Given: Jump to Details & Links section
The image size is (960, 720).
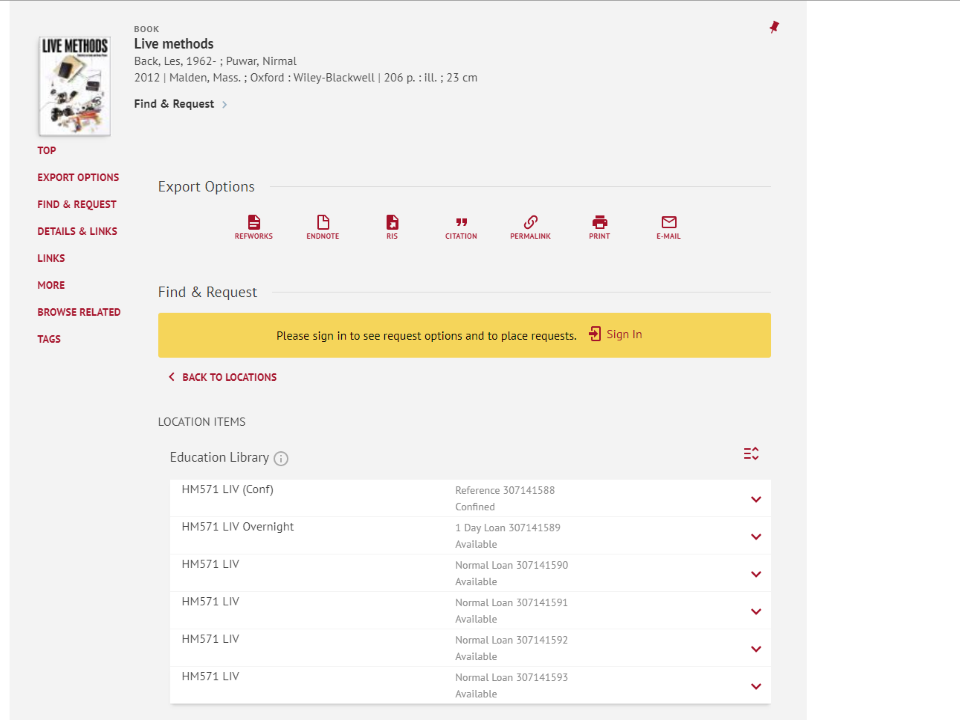Looking at the screenshot, I should (77, 231).
